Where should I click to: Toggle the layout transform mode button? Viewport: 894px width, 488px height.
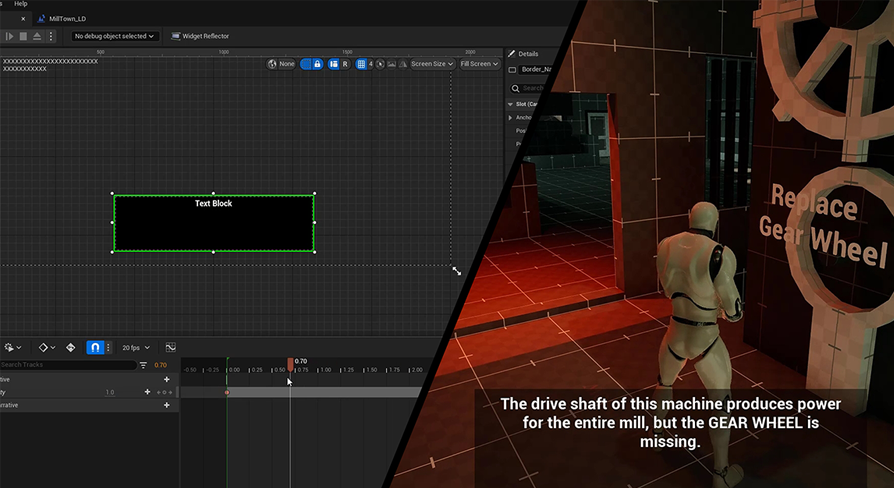pos(334,64)
